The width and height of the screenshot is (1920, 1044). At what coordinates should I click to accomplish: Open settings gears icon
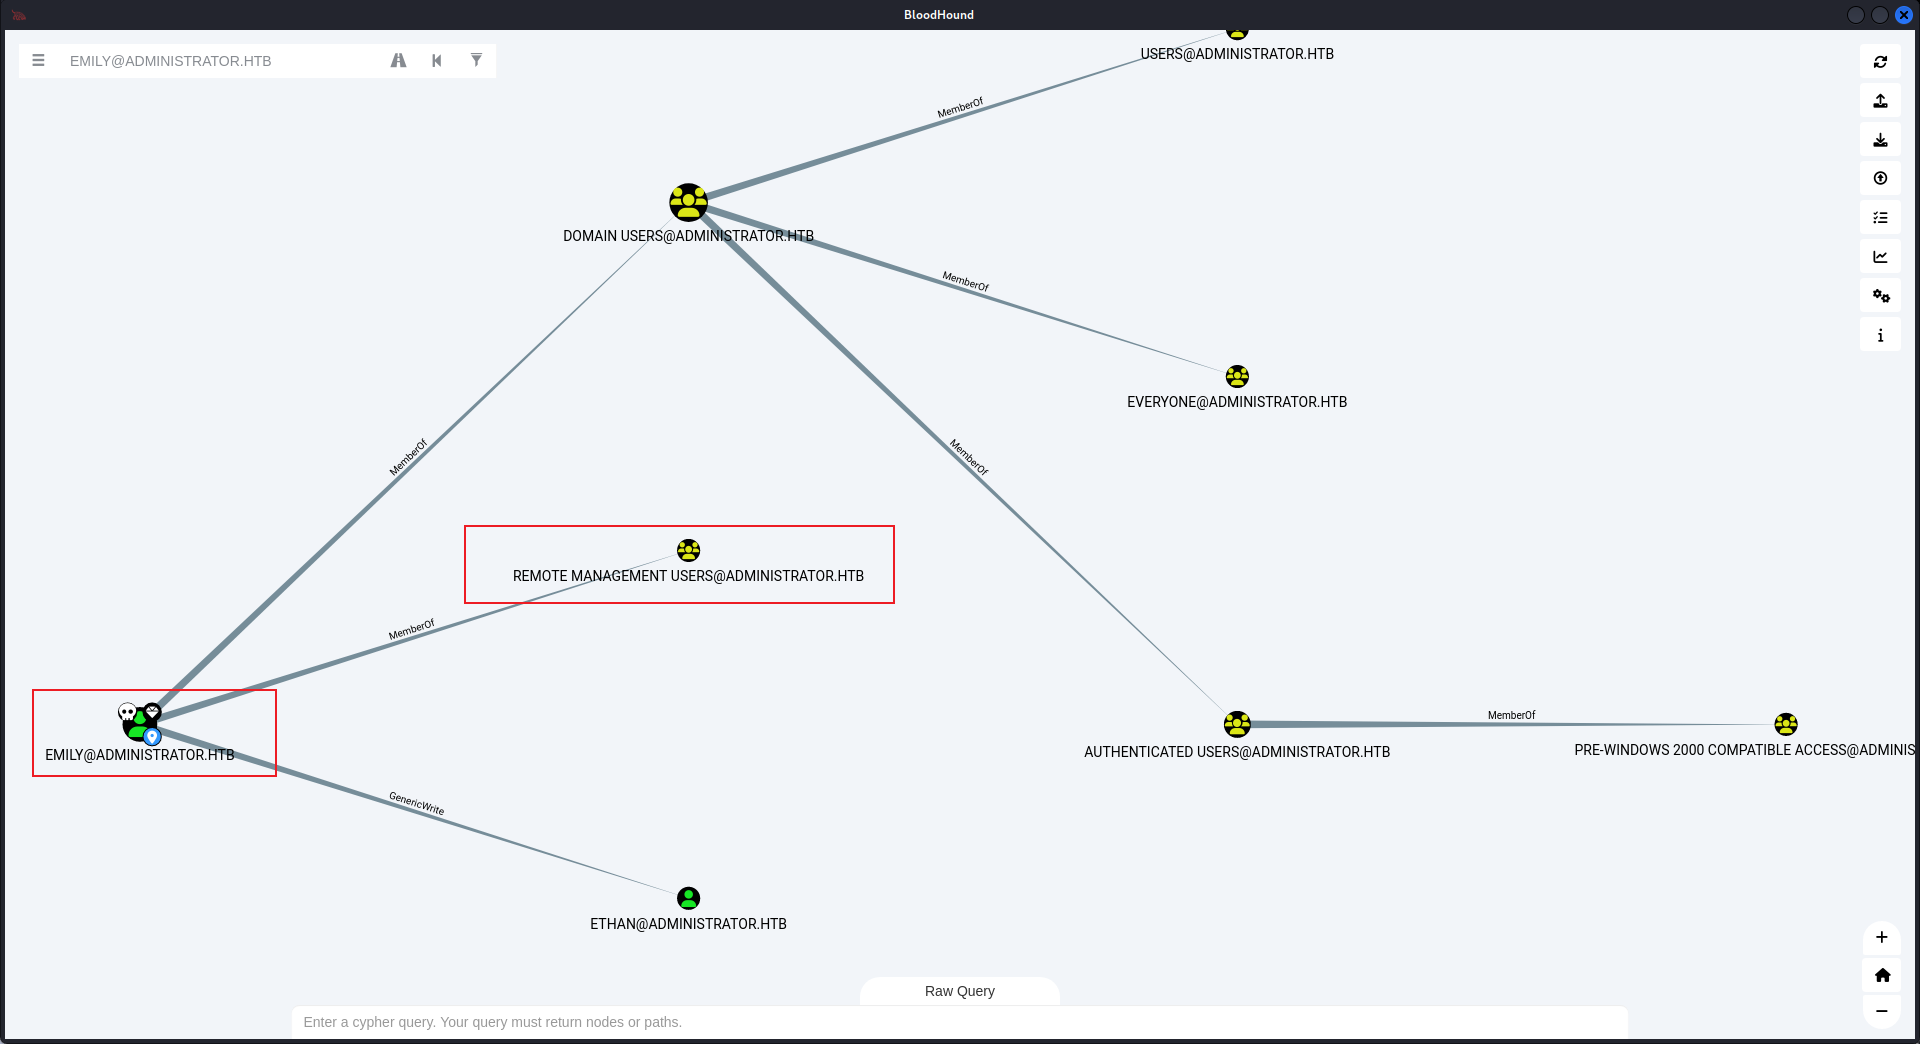coord(1880,296)
